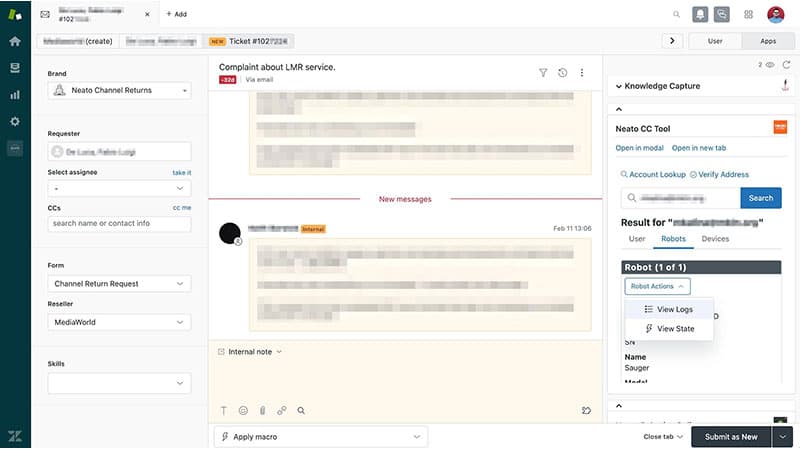Click Submit as New button
The image size is (800, 450).
coord(731,437)
